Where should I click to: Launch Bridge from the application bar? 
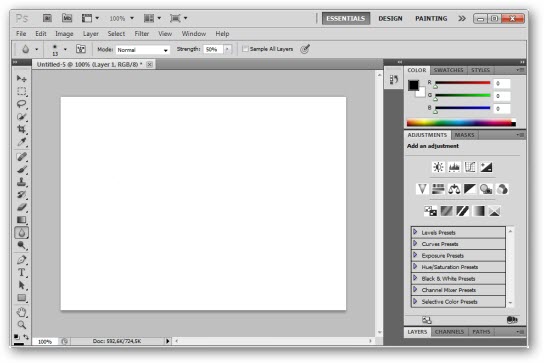[x=47, y=18]
